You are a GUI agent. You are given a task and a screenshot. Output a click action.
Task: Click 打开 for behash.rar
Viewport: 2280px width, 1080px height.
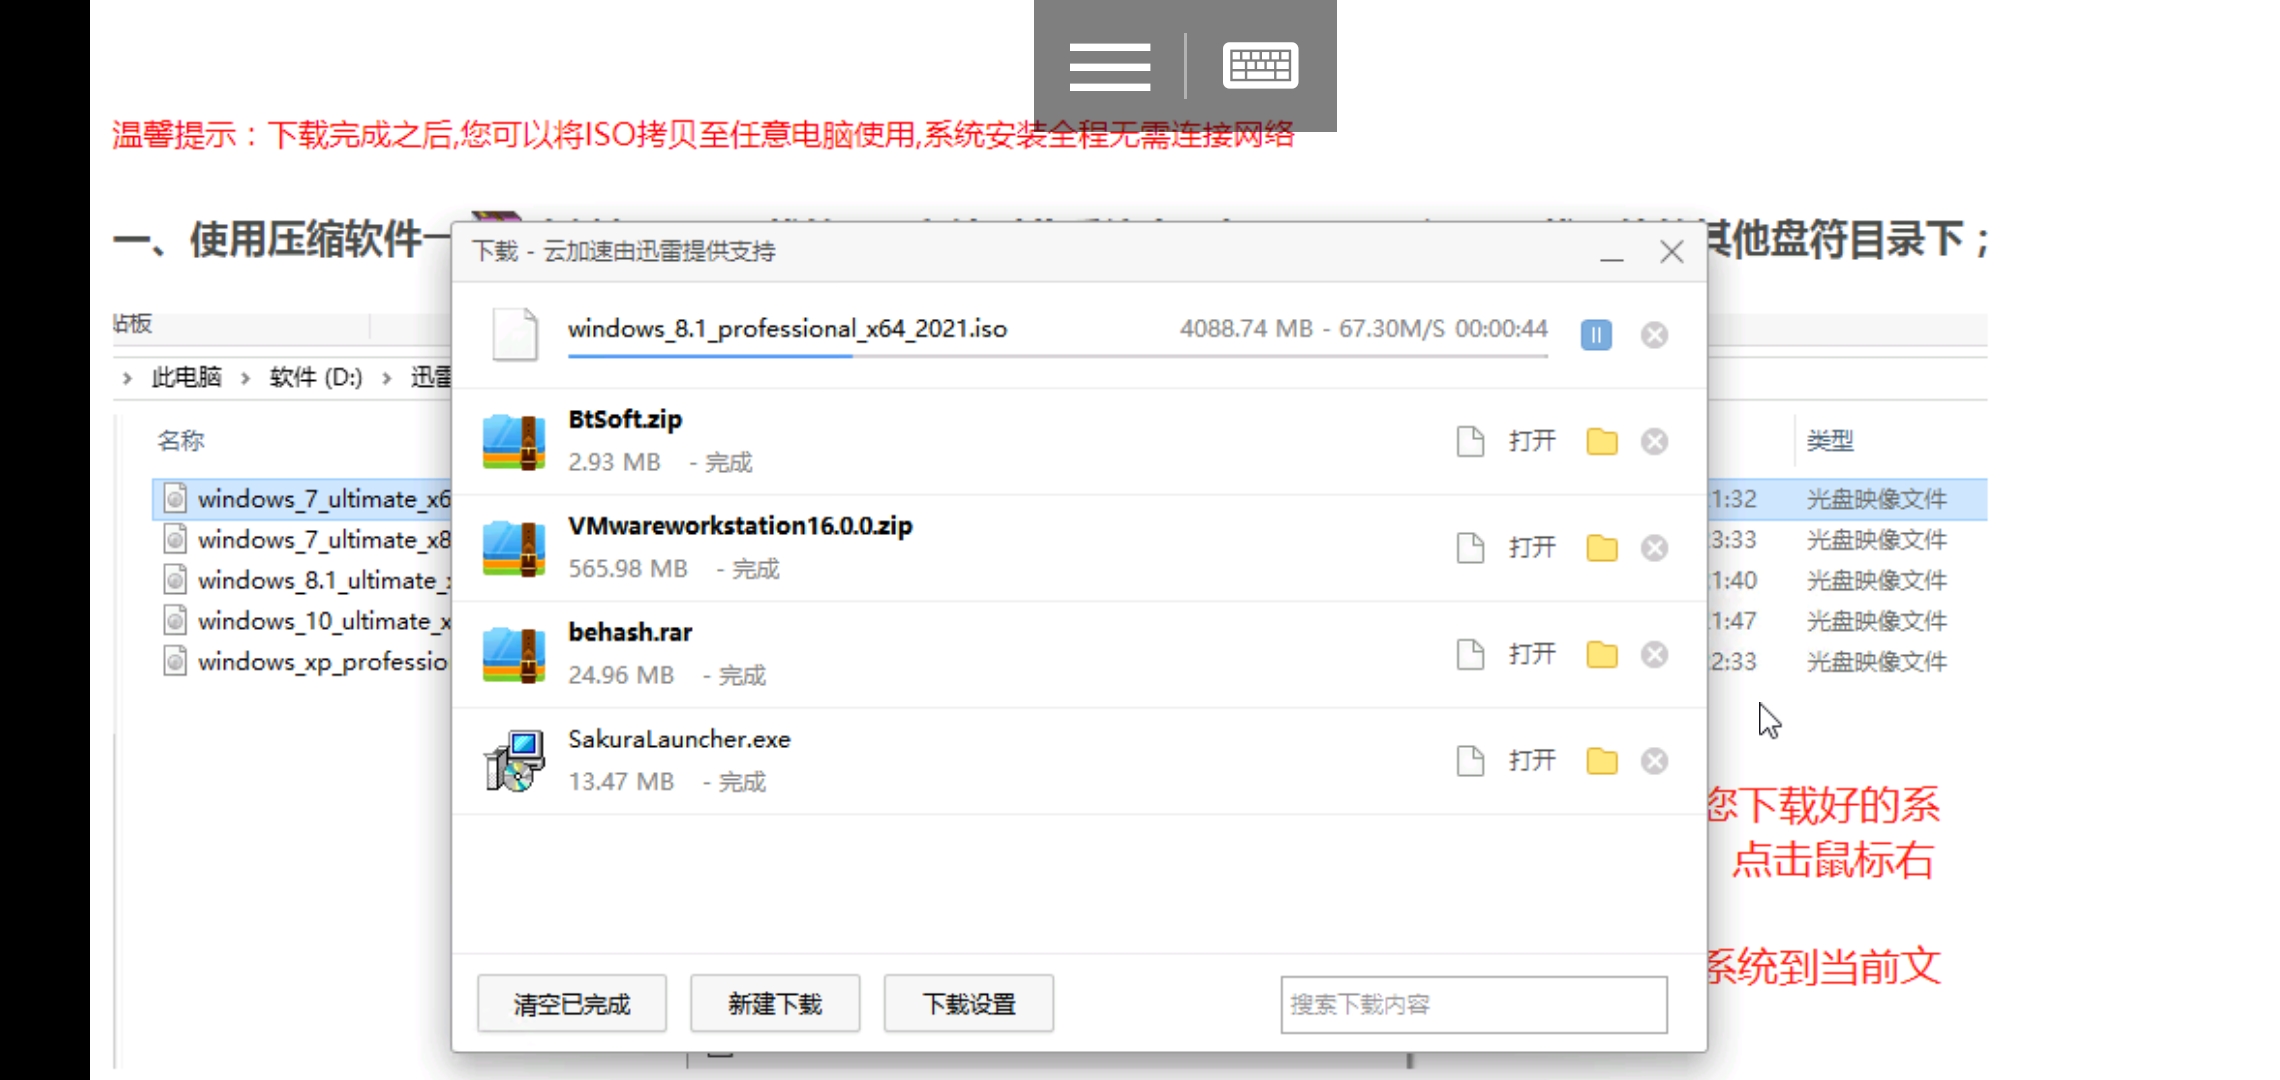(x=1531, y=655)
